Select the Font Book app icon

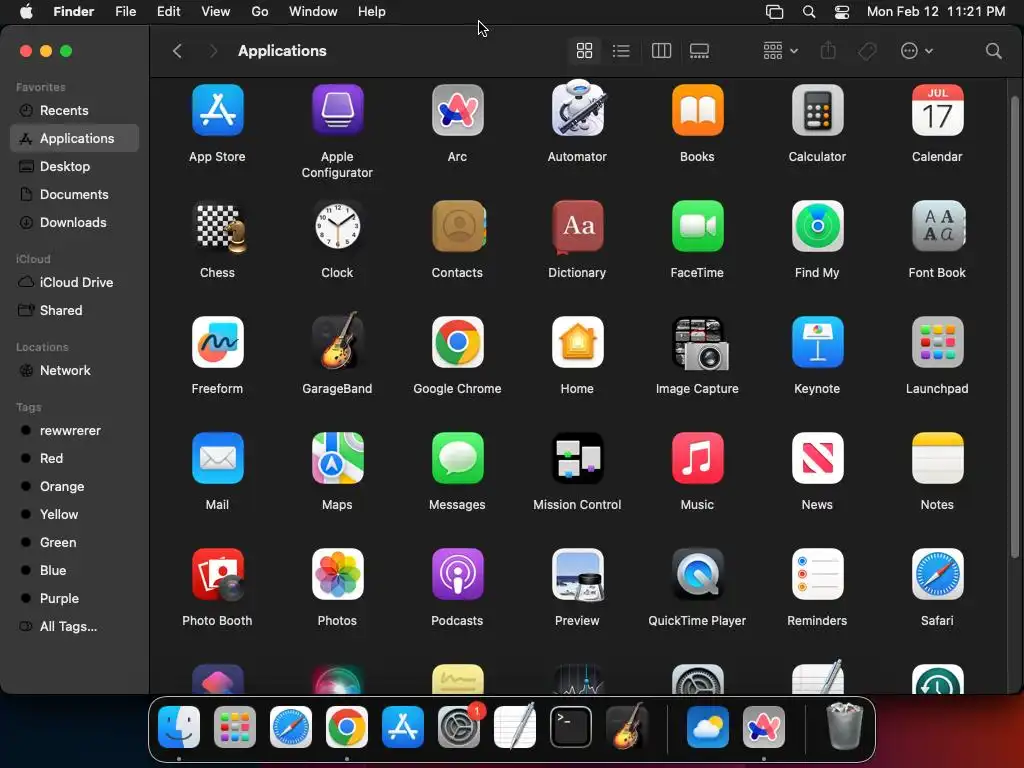tap(938, 226)
